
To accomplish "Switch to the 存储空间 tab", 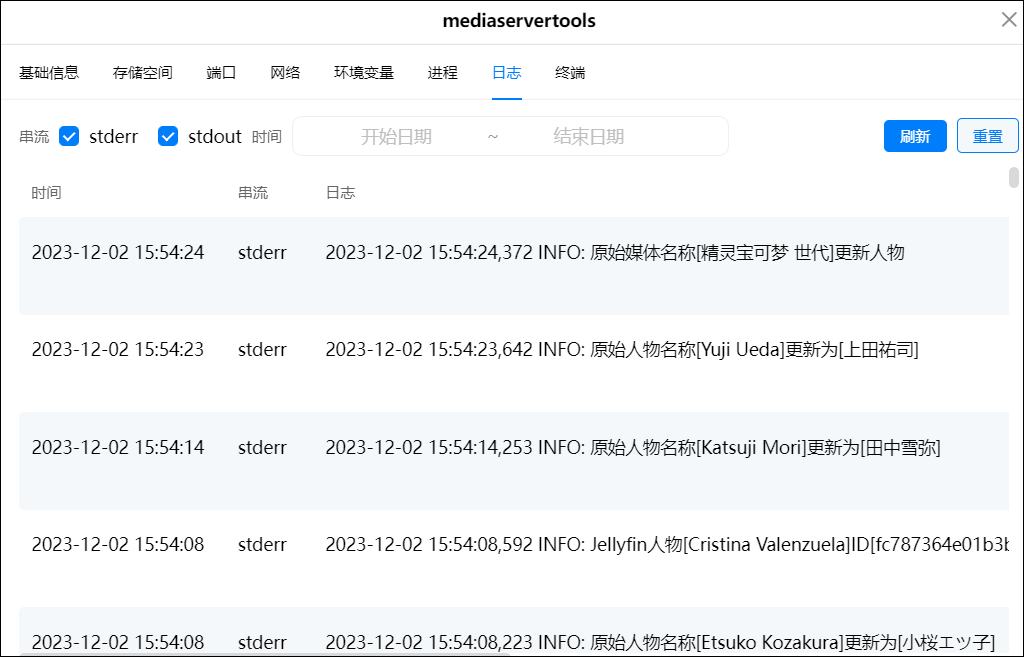I will tap(143, 72).
